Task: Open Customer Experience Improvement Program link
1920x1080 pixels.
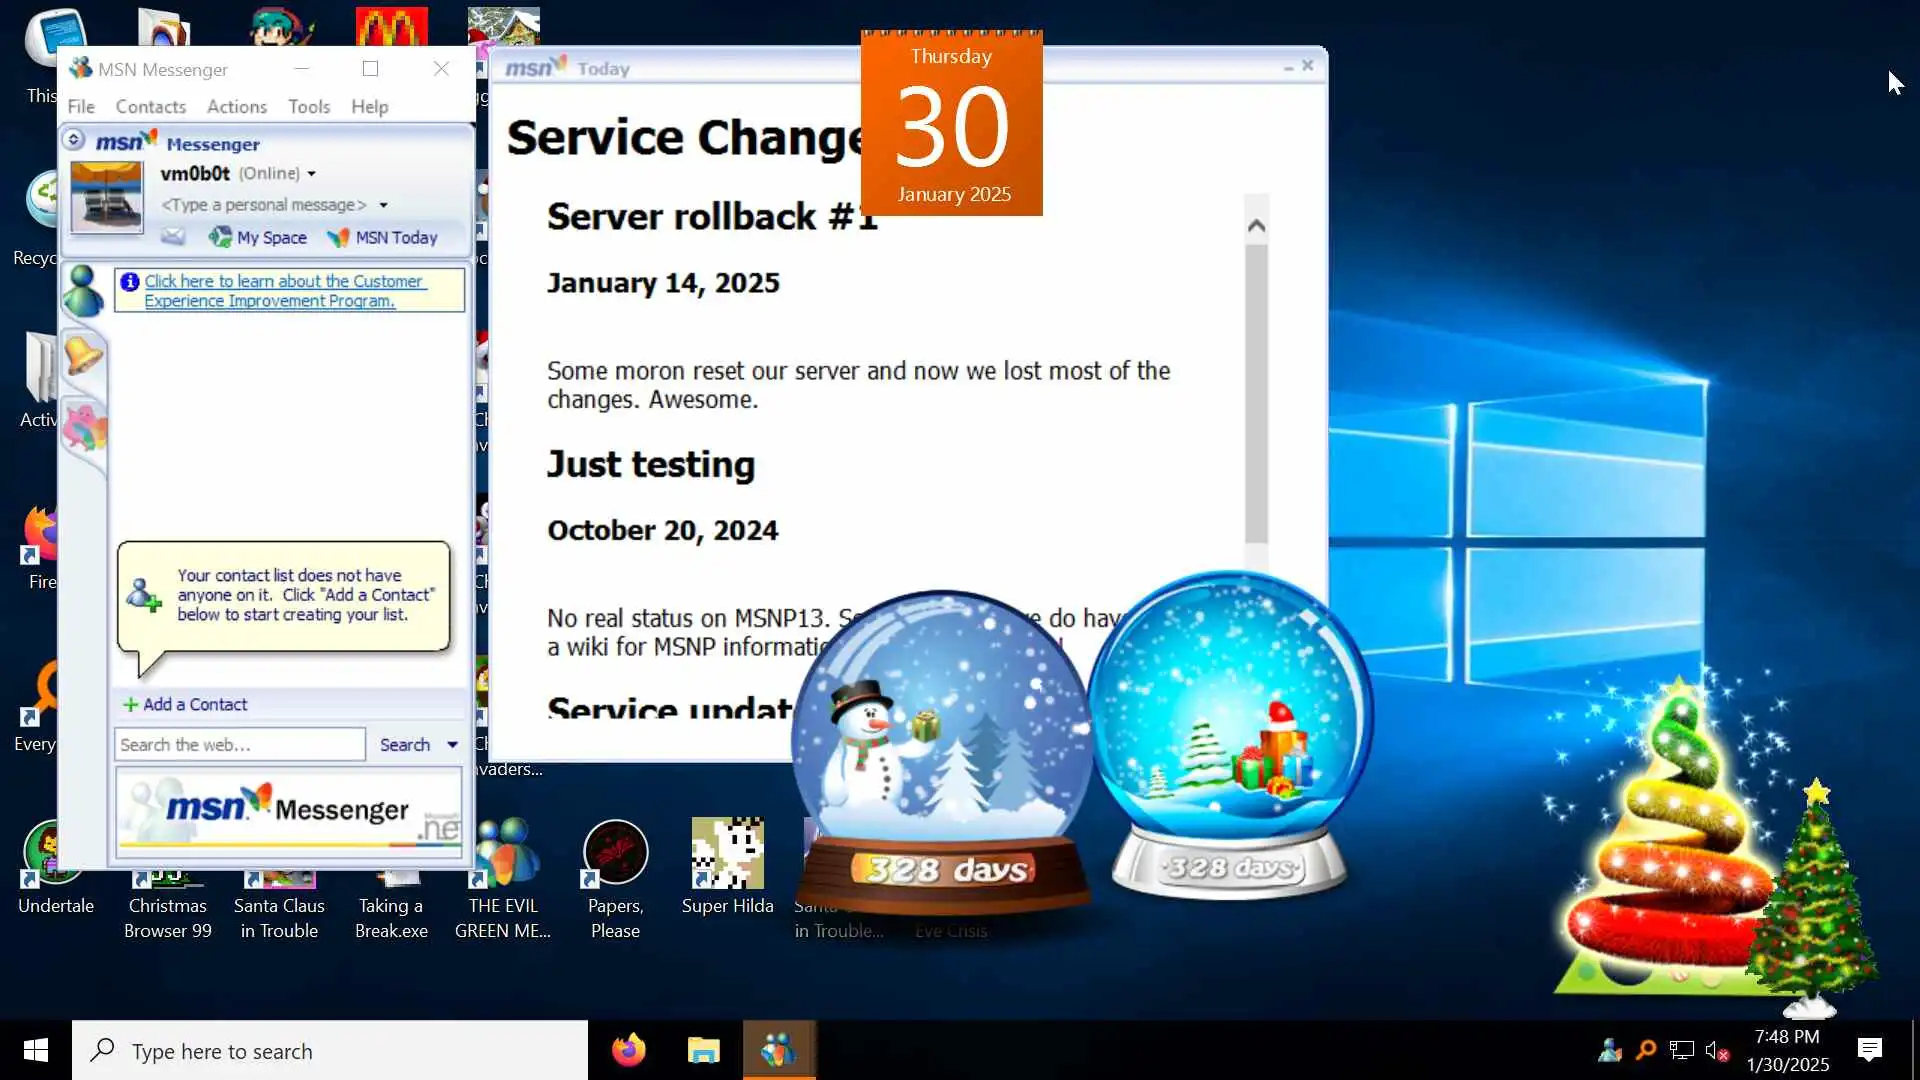Action: tap(285, 291)
